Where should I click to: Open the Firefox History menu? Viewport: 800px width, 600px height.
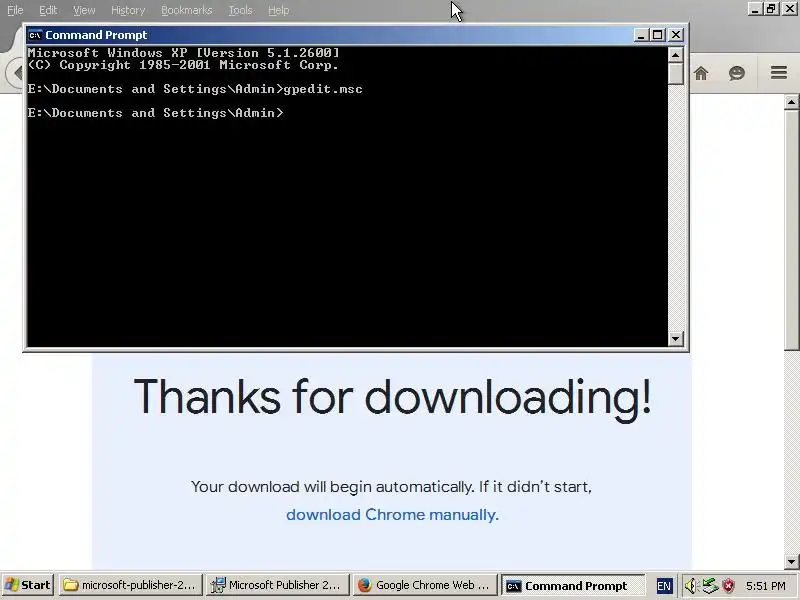point(128,10)
